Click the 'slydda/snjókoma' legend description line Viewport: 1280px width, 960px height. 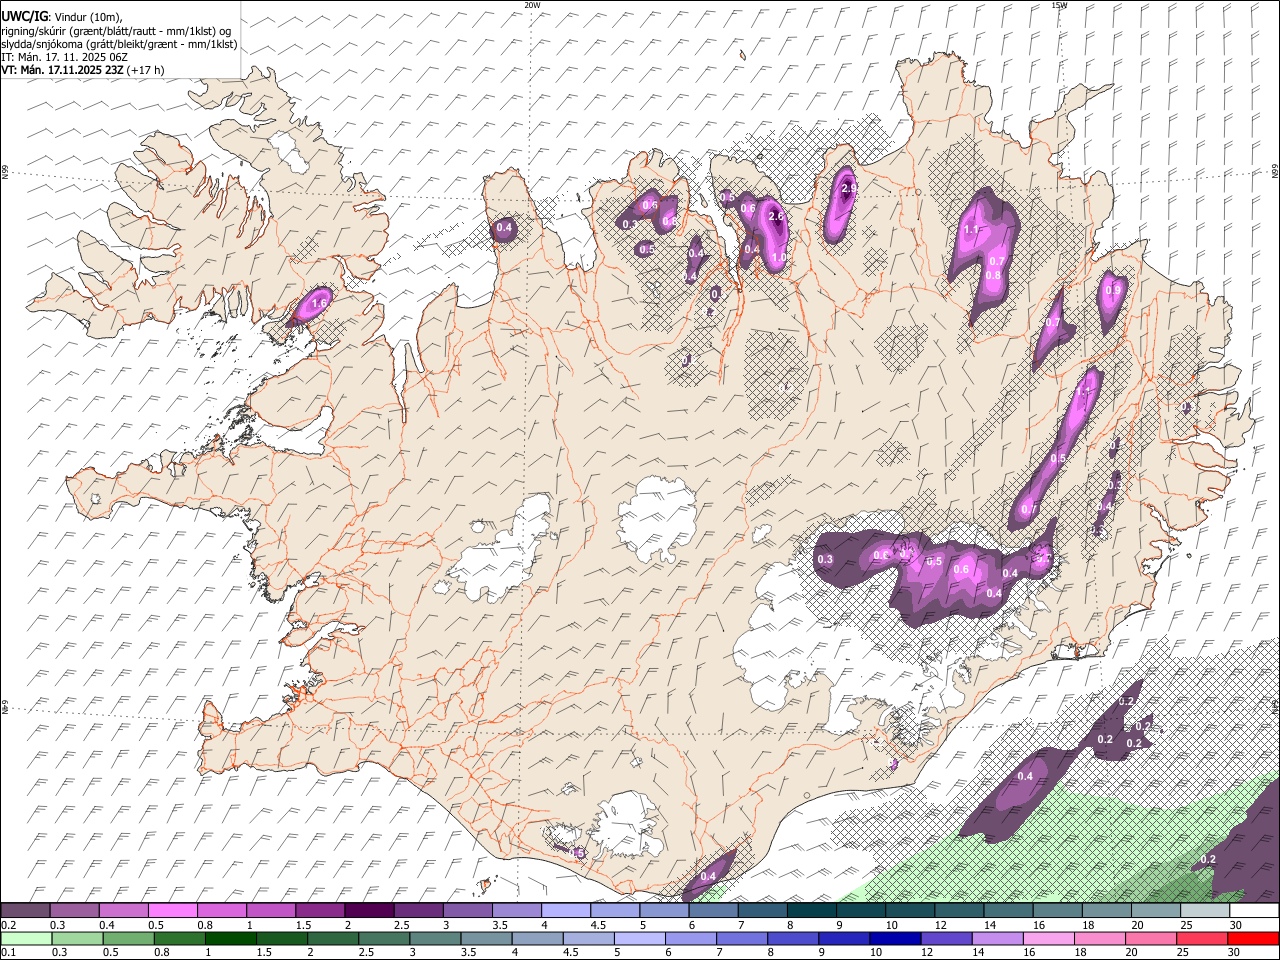(x=119, y=44)
